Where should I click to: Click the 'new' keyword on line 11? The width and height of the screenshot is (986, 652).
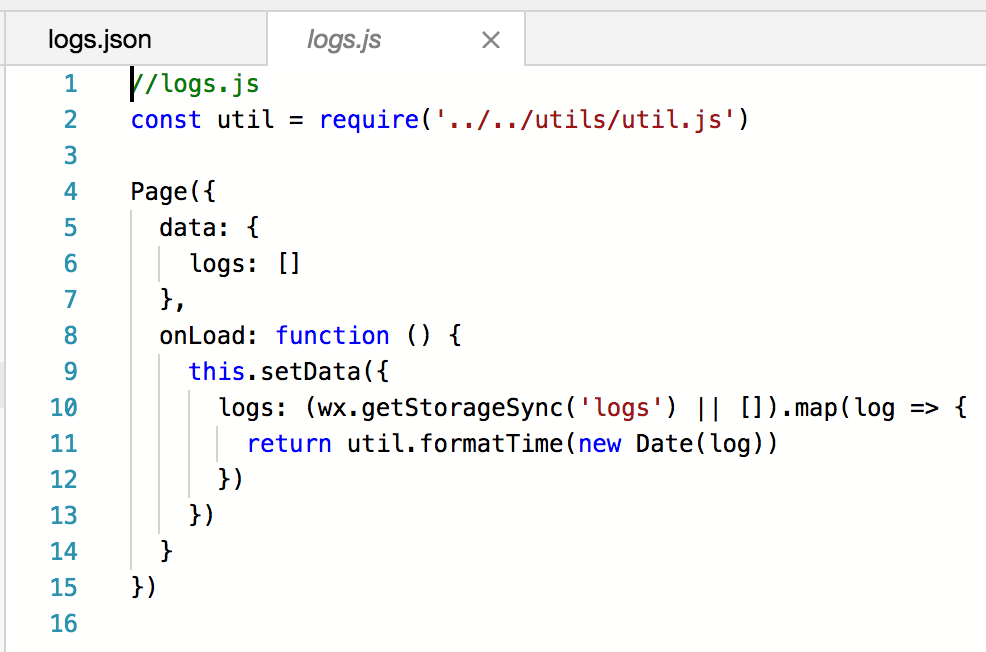[x=599, y=444]
